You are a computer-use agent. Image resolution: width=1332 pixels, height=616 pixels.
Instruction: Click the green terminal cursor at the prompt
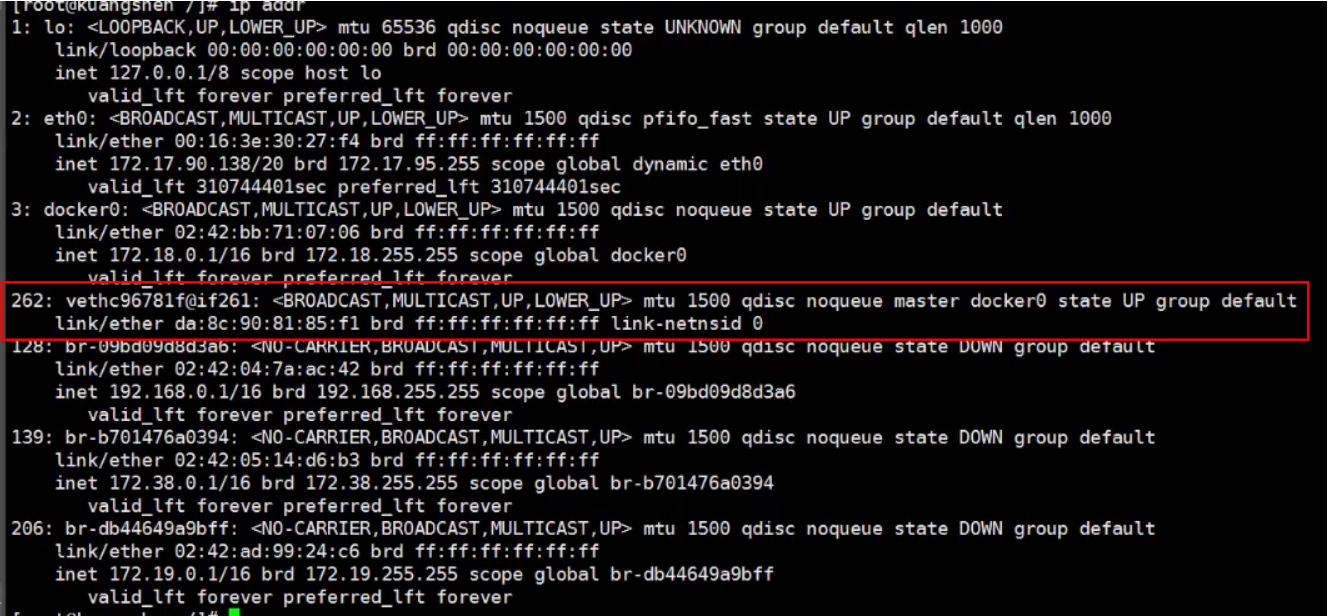(x=234, y=612)
